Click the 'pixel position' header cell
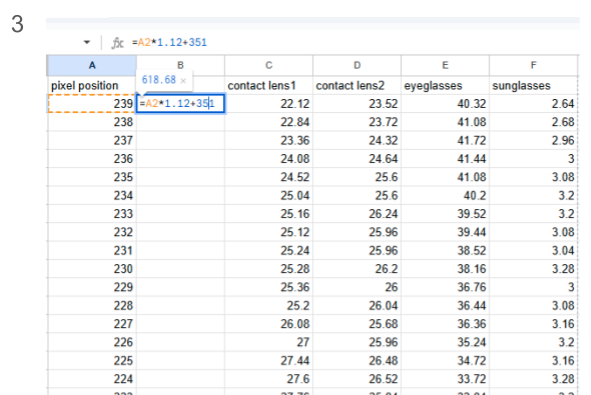 [92, 86]
